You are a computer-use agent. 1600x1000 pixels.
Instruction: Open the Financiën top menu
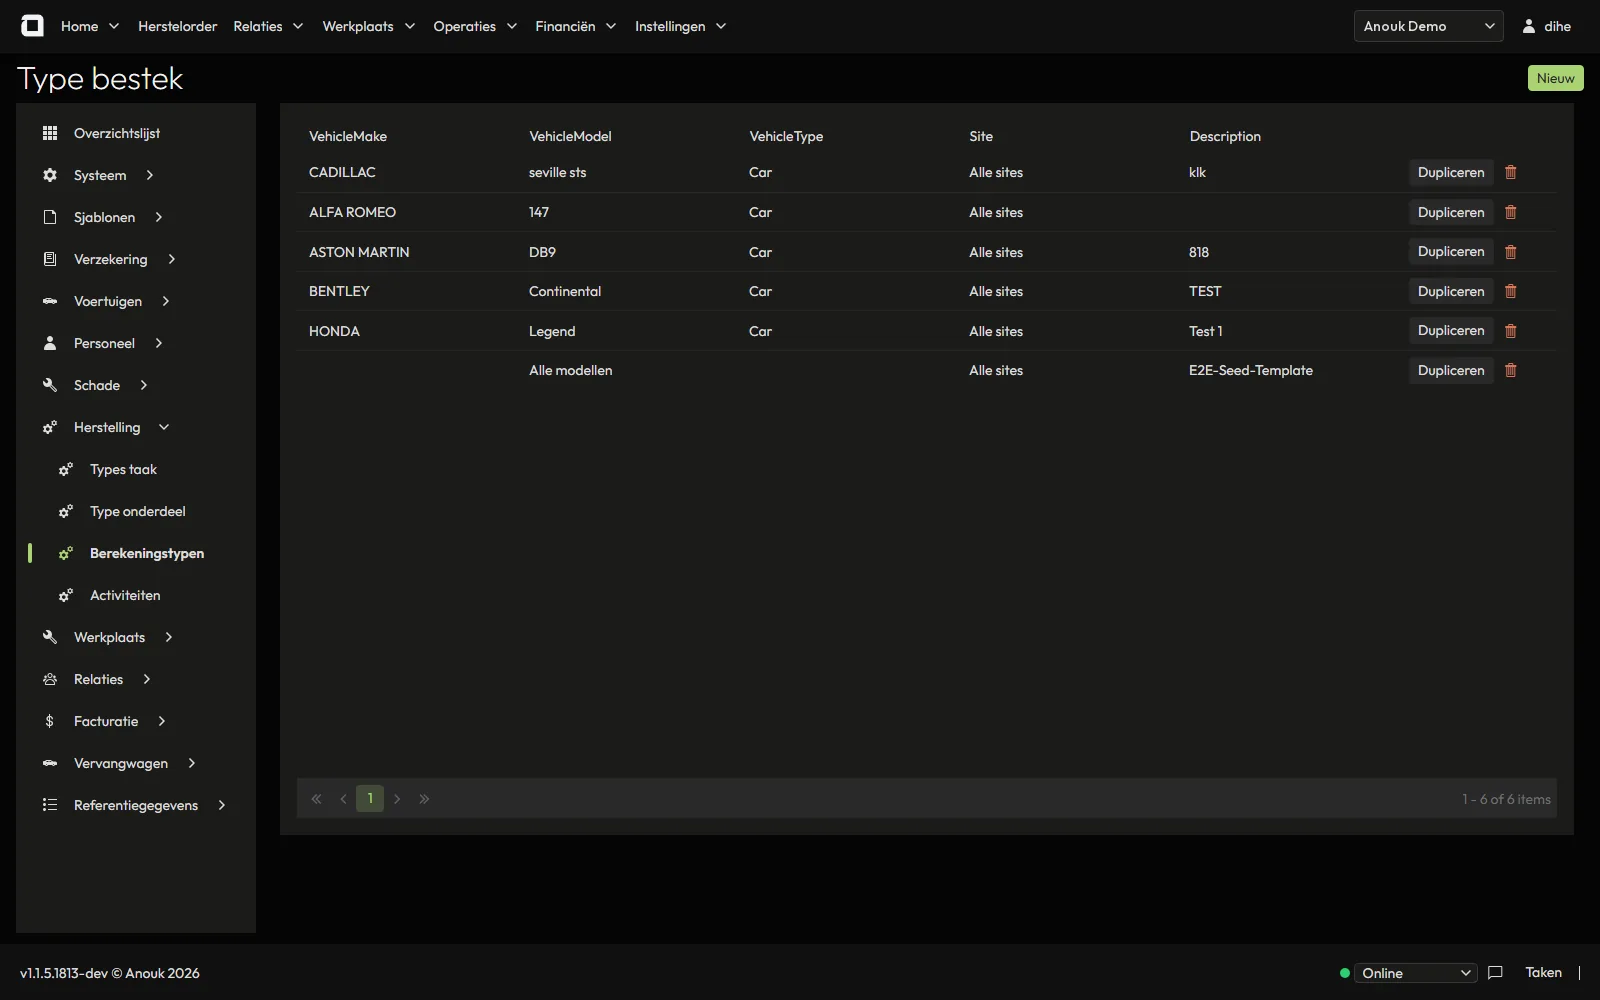pyautogui.click(x=575, y=26)
